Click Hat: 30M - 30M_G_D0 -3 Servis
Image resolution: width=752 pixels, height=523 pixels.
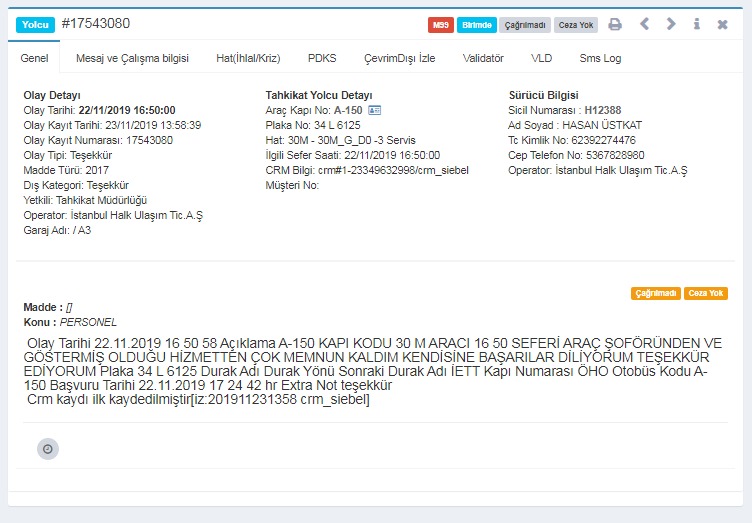click(341, 140)
